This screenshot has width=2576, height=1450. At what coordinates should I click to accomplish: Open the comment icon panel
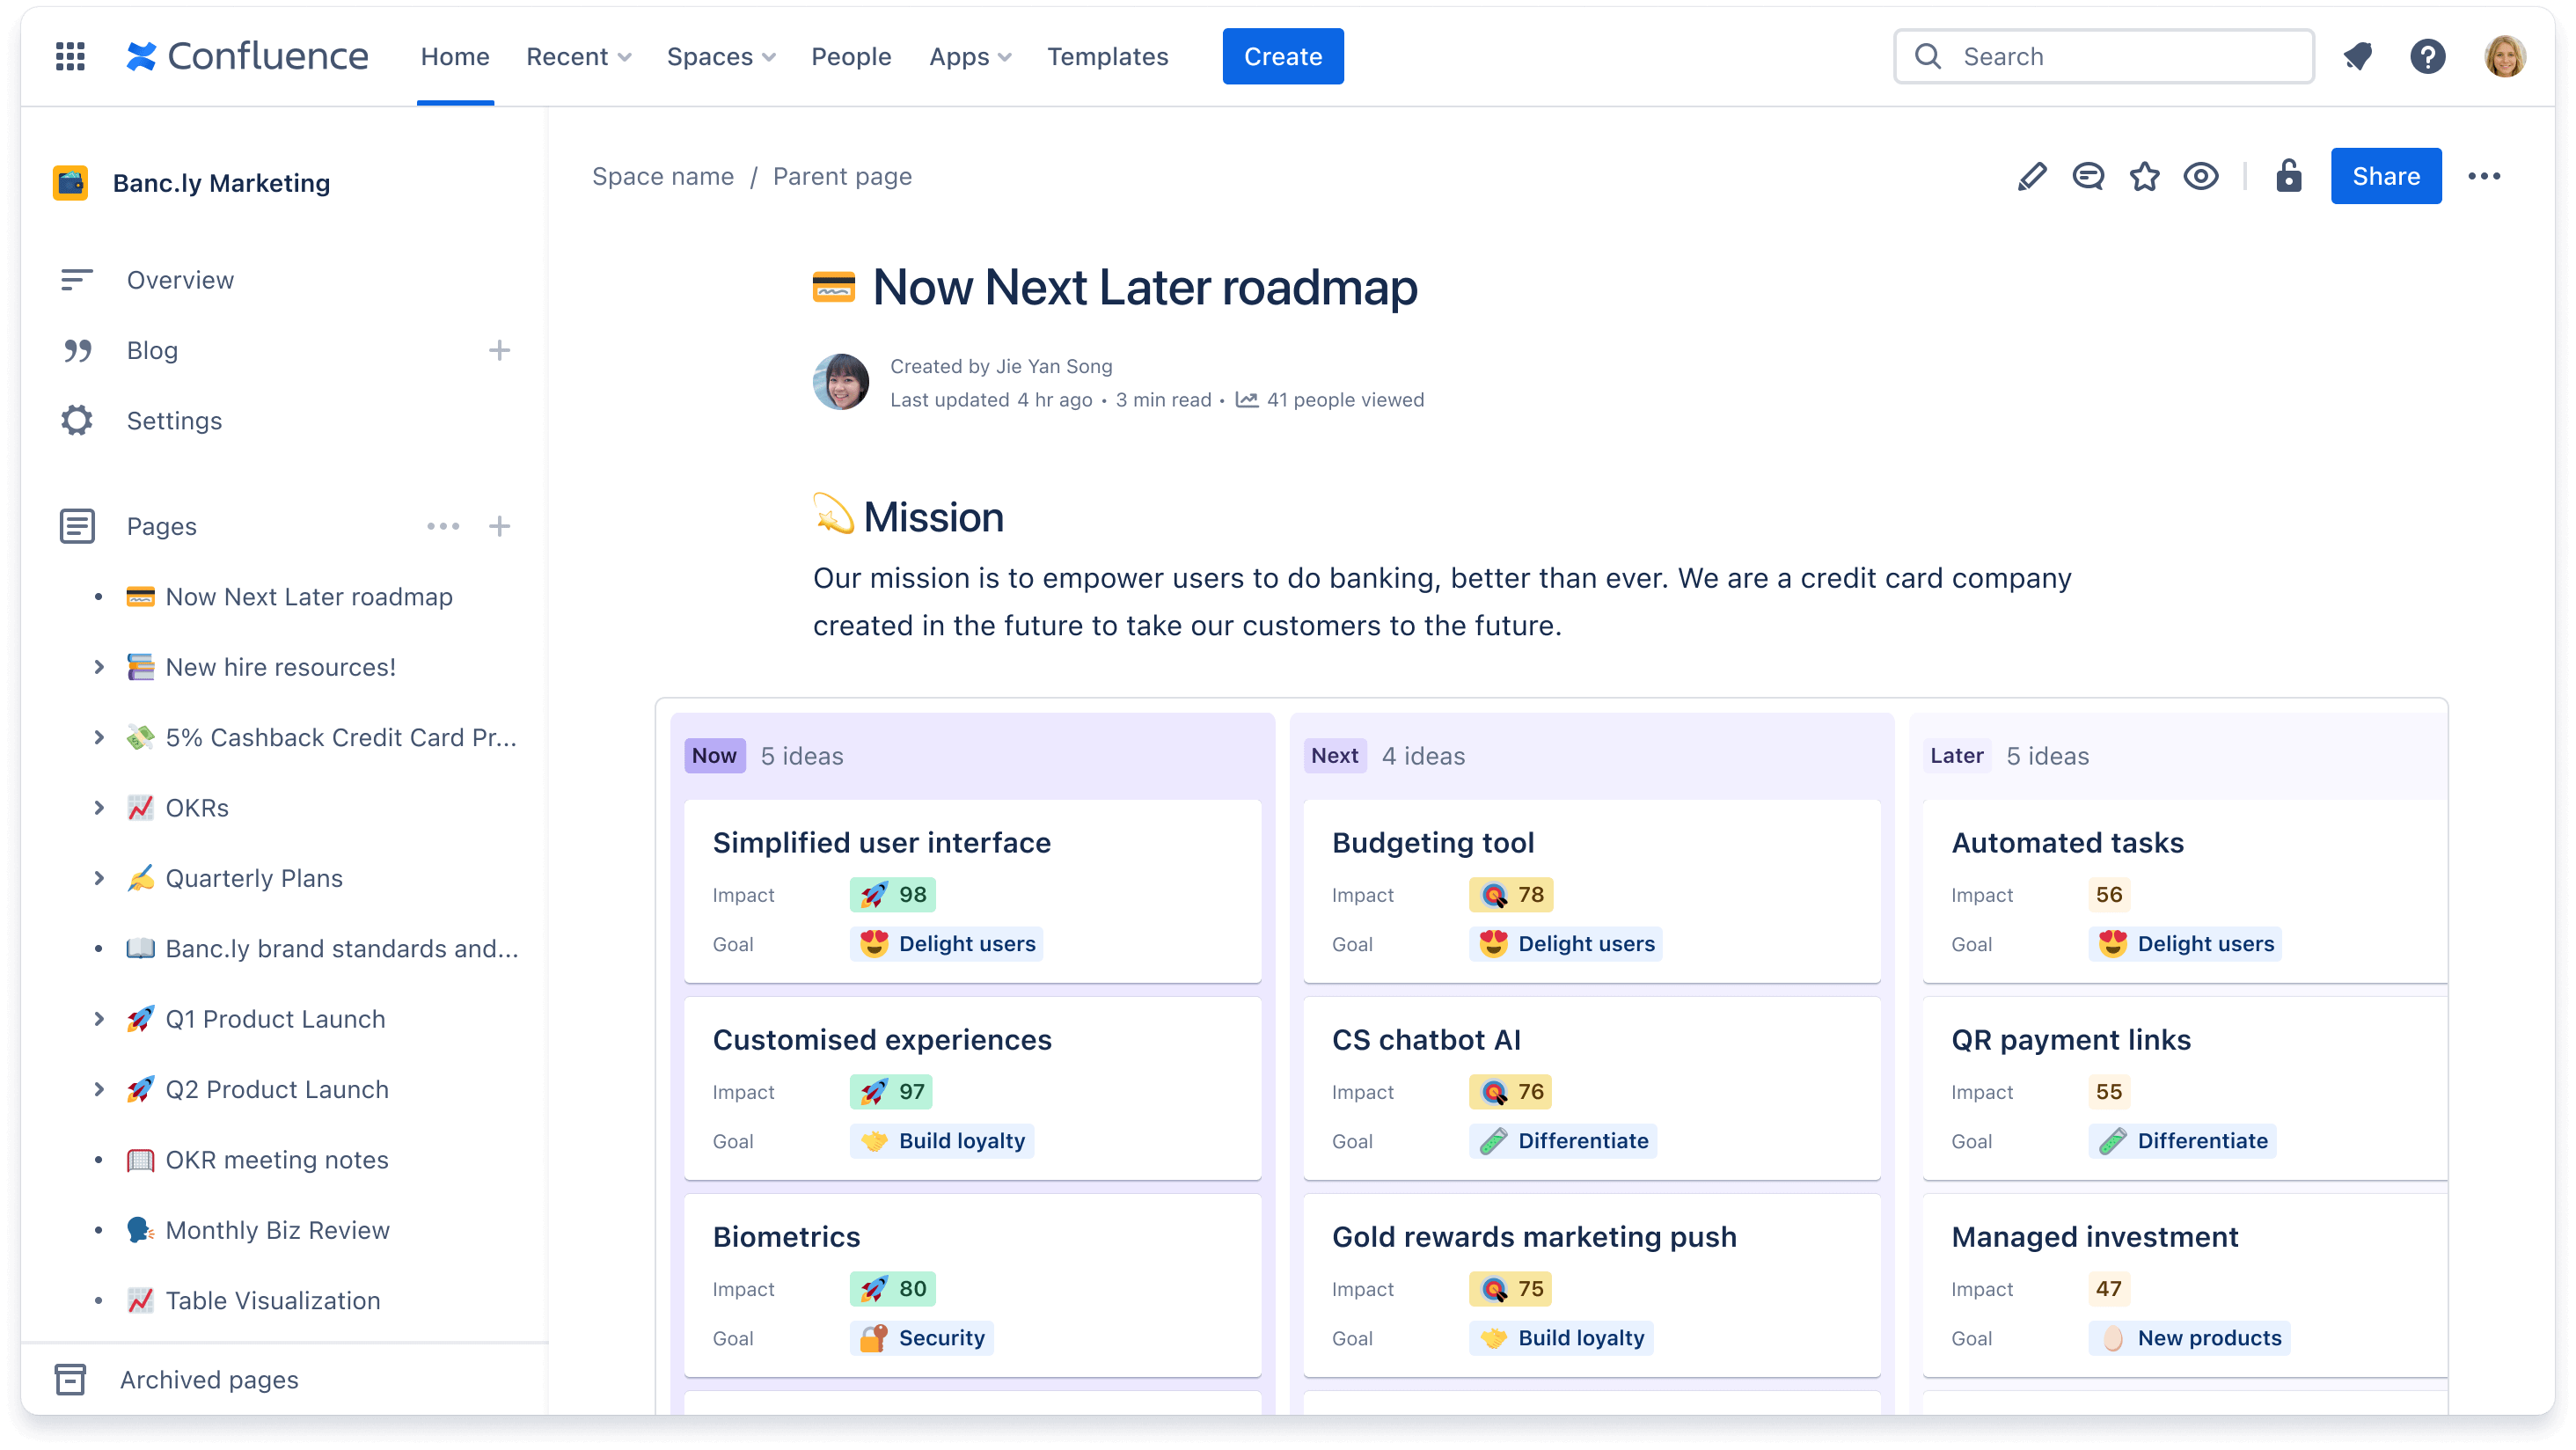point(2089,175)
